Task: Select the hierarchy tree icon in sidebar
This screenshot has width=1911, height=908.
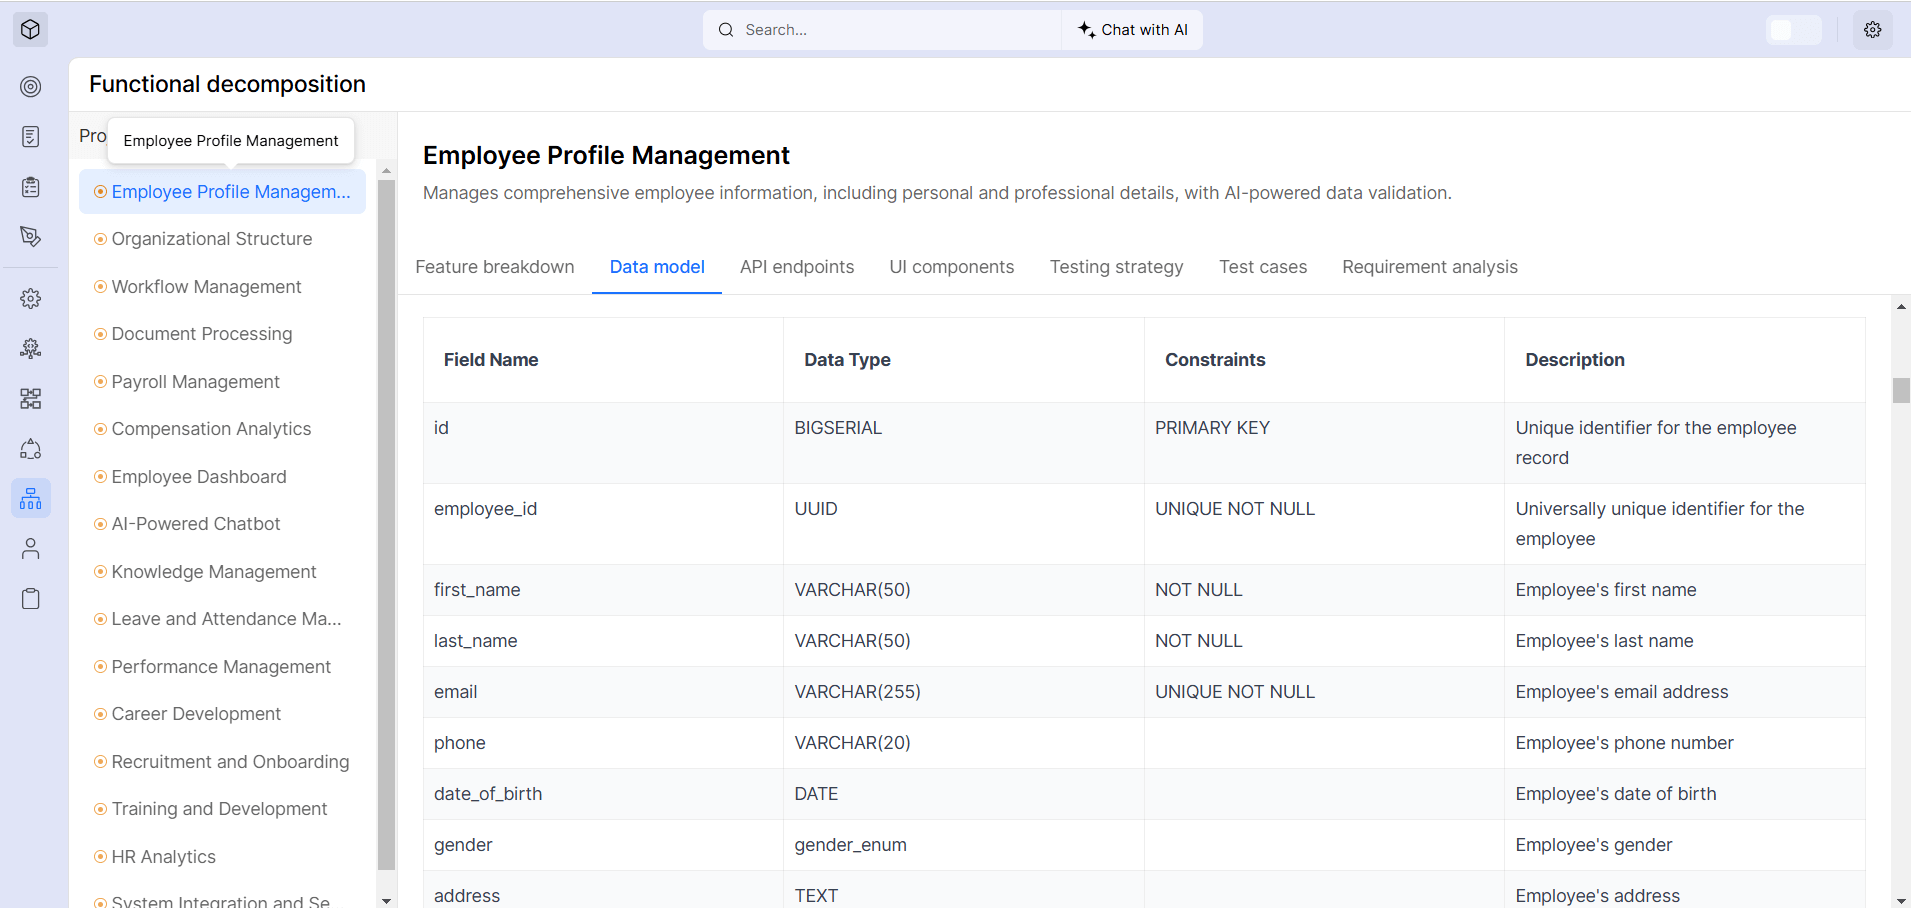Action: click(31, 498)
